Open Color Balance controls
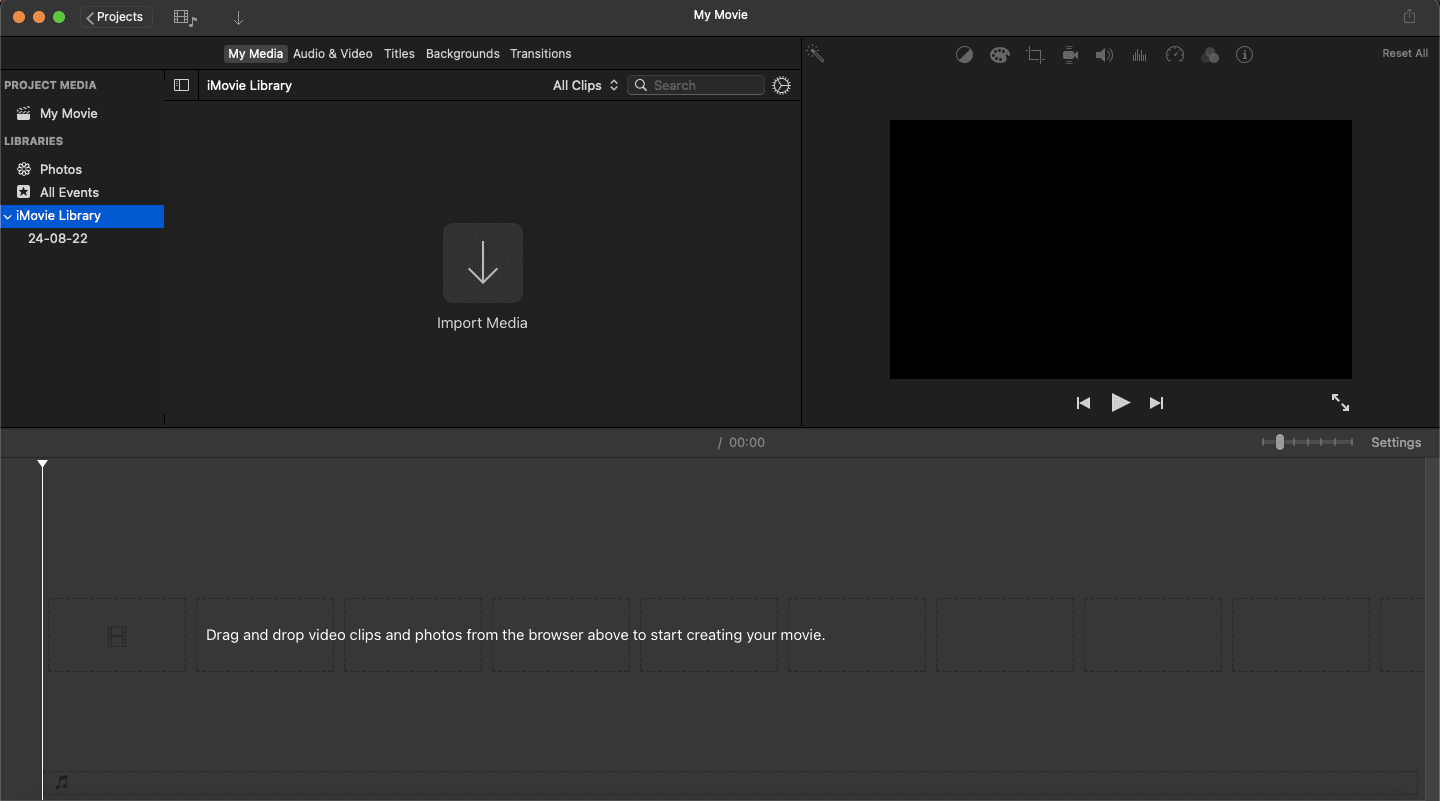The width and height of the screenshot is (1440, 801). (x=964, y=55)
